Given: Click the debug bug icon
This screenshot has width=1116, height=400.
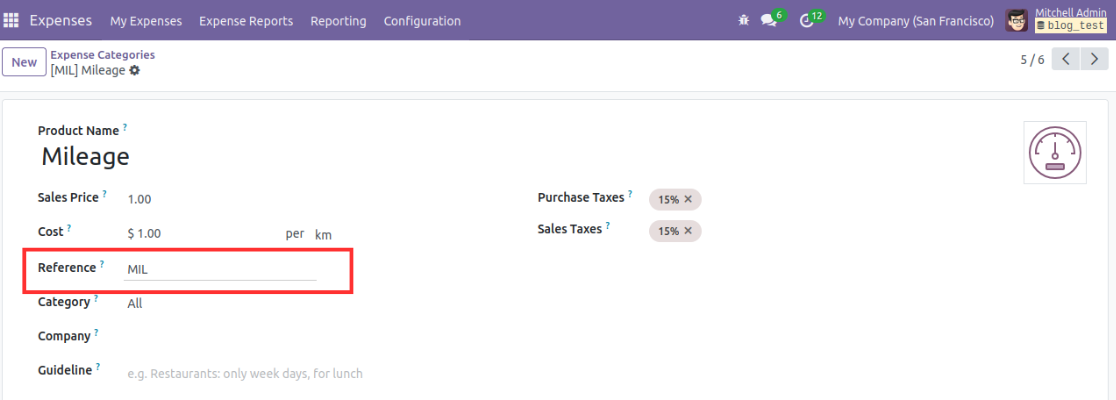Looking at the screenshot, I should coord(744,21).
